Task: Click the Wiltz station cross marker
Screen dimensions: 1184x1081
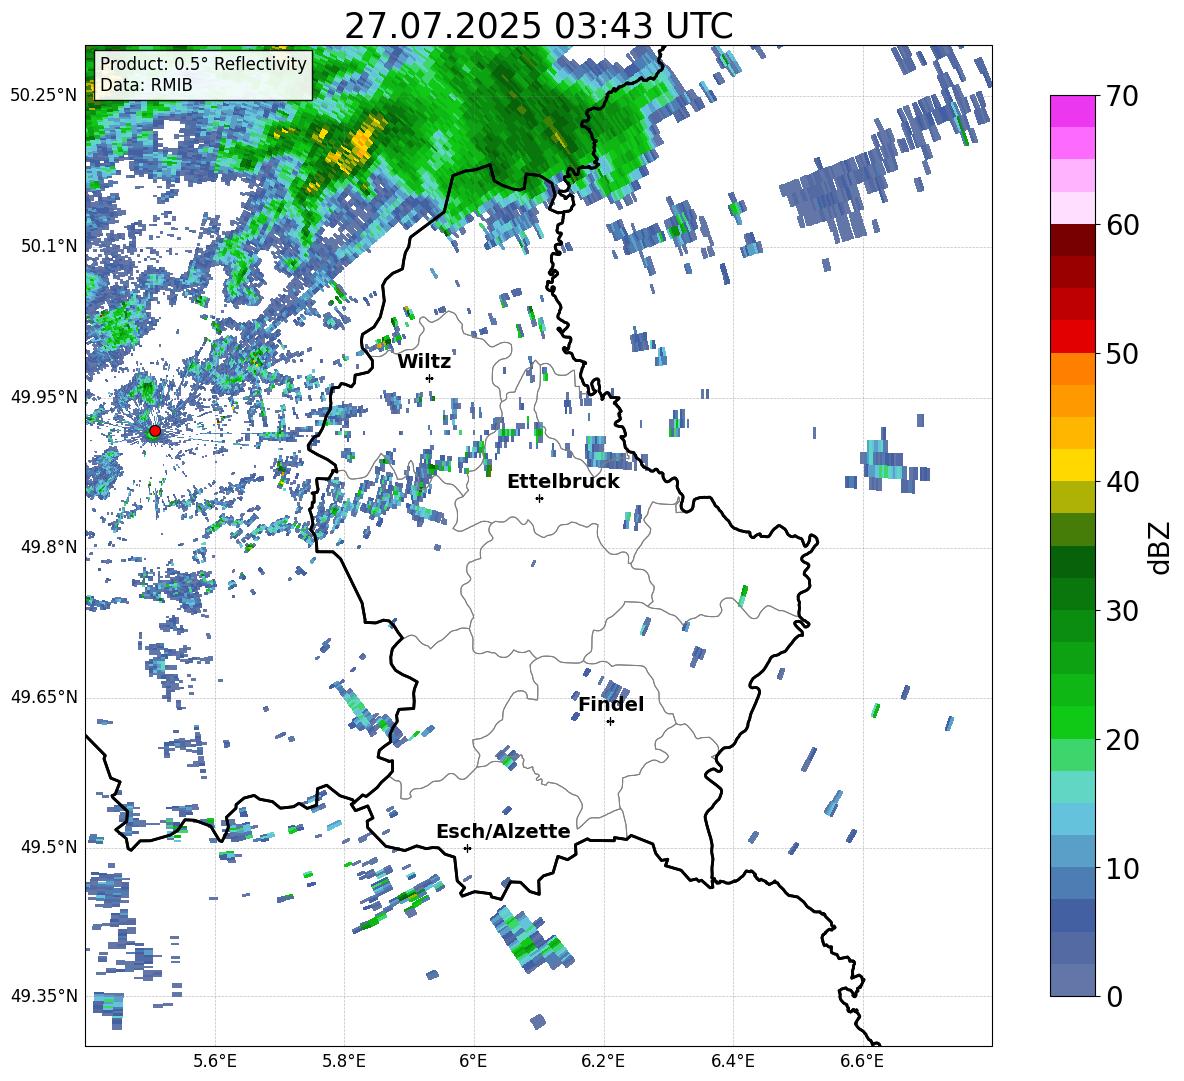Action: coord(430,378)
